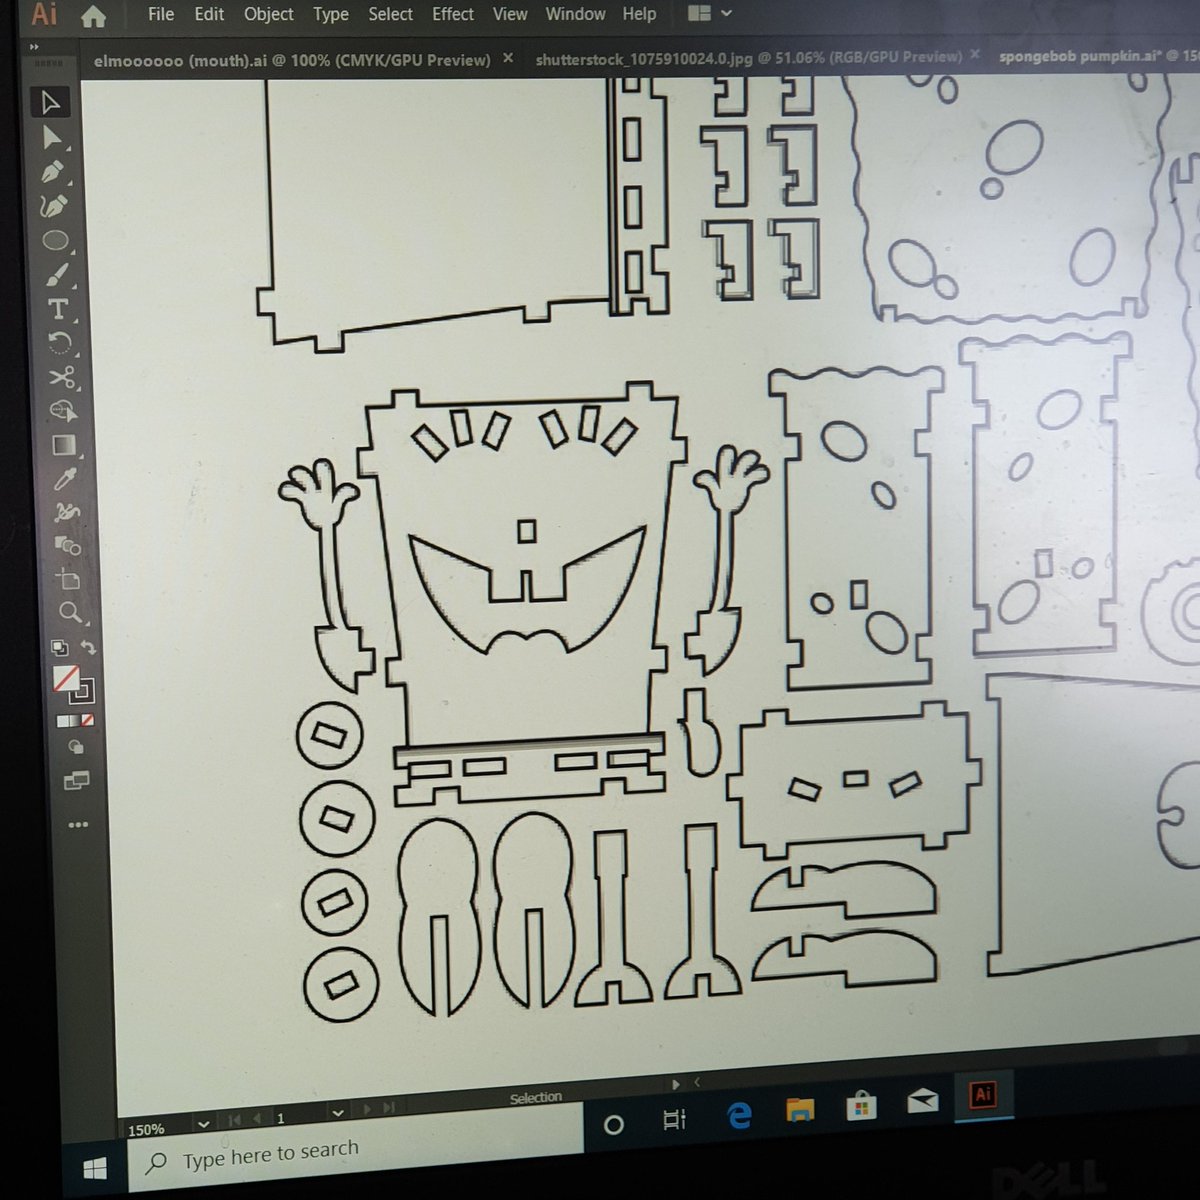Image resolution: width=1200 pixels, height=1200 pixels.
Task: Open the File menu
Action: coord(161,14)
